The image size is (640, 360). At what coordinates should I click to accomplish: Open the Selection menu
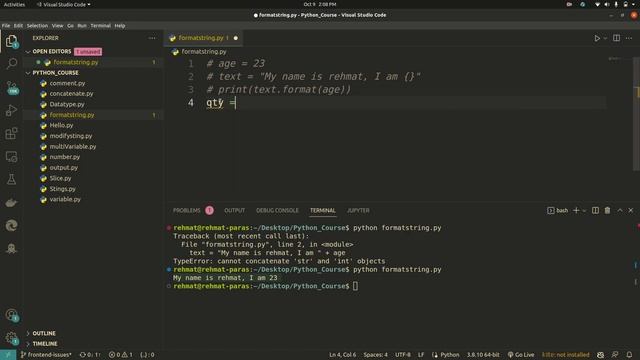coord(37,25)
